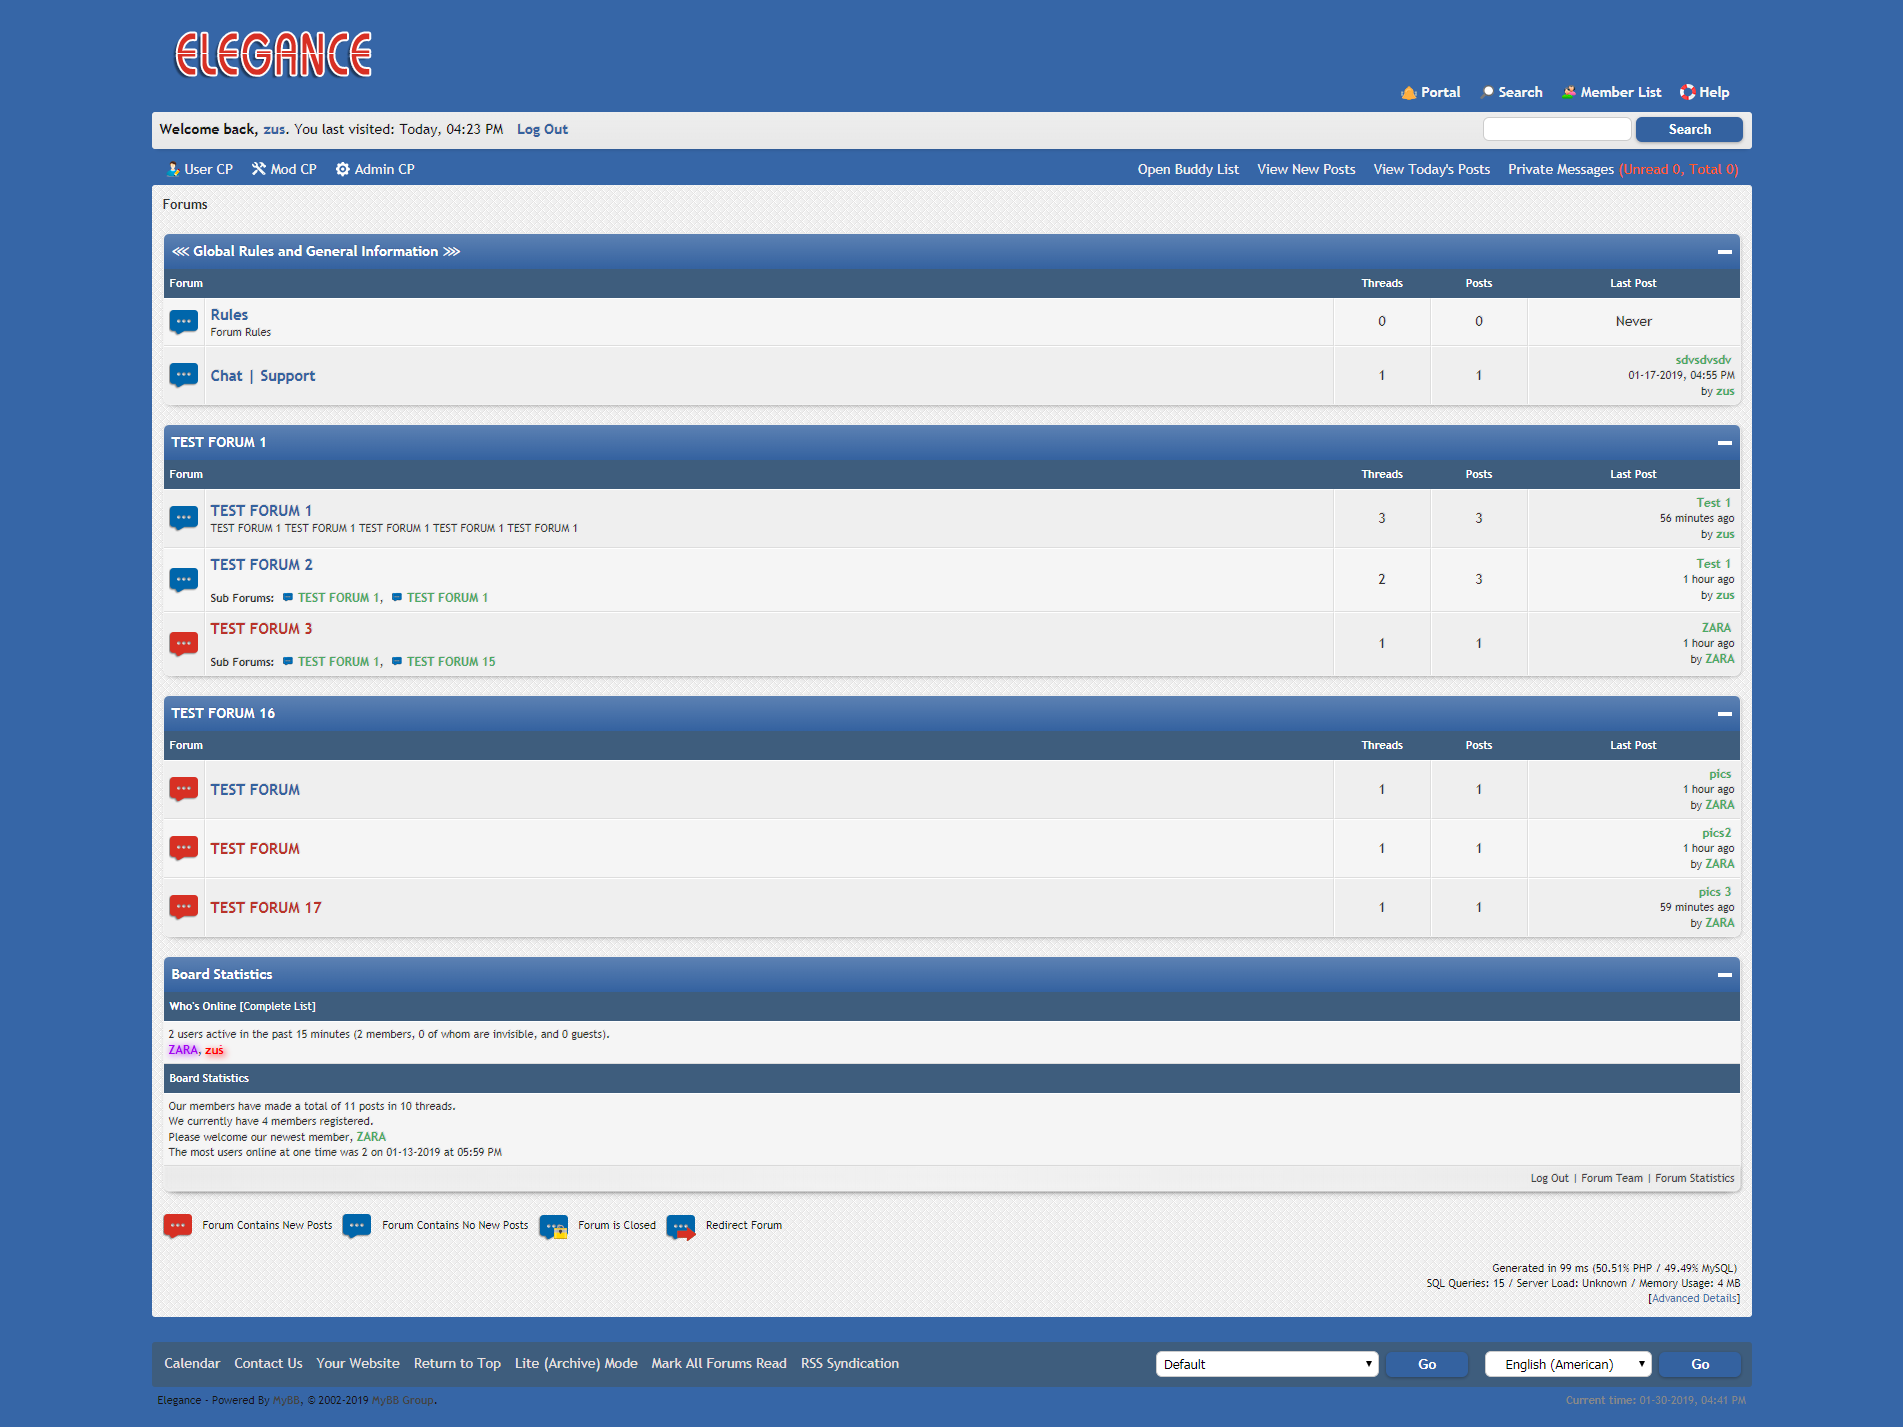Click Mark All Forums Read
The height and width of the screenshot is (1427, 1903).
click(x=718, y=1363)
